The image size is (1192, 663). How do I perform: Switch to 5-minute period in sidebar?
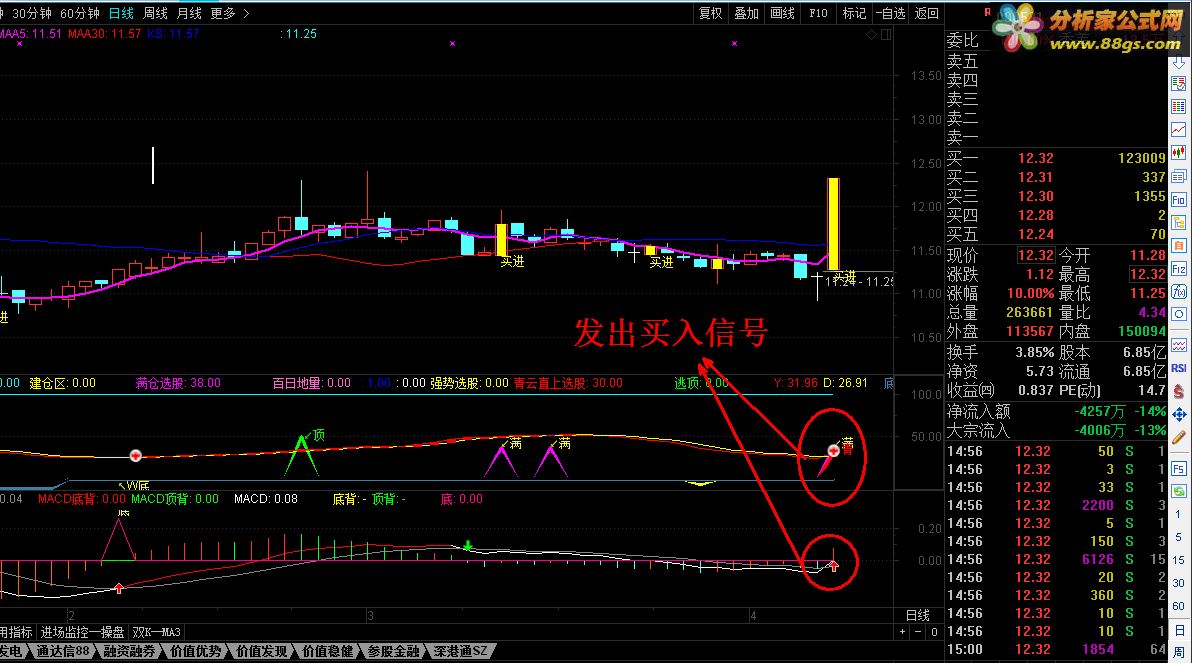point(1178,537)
